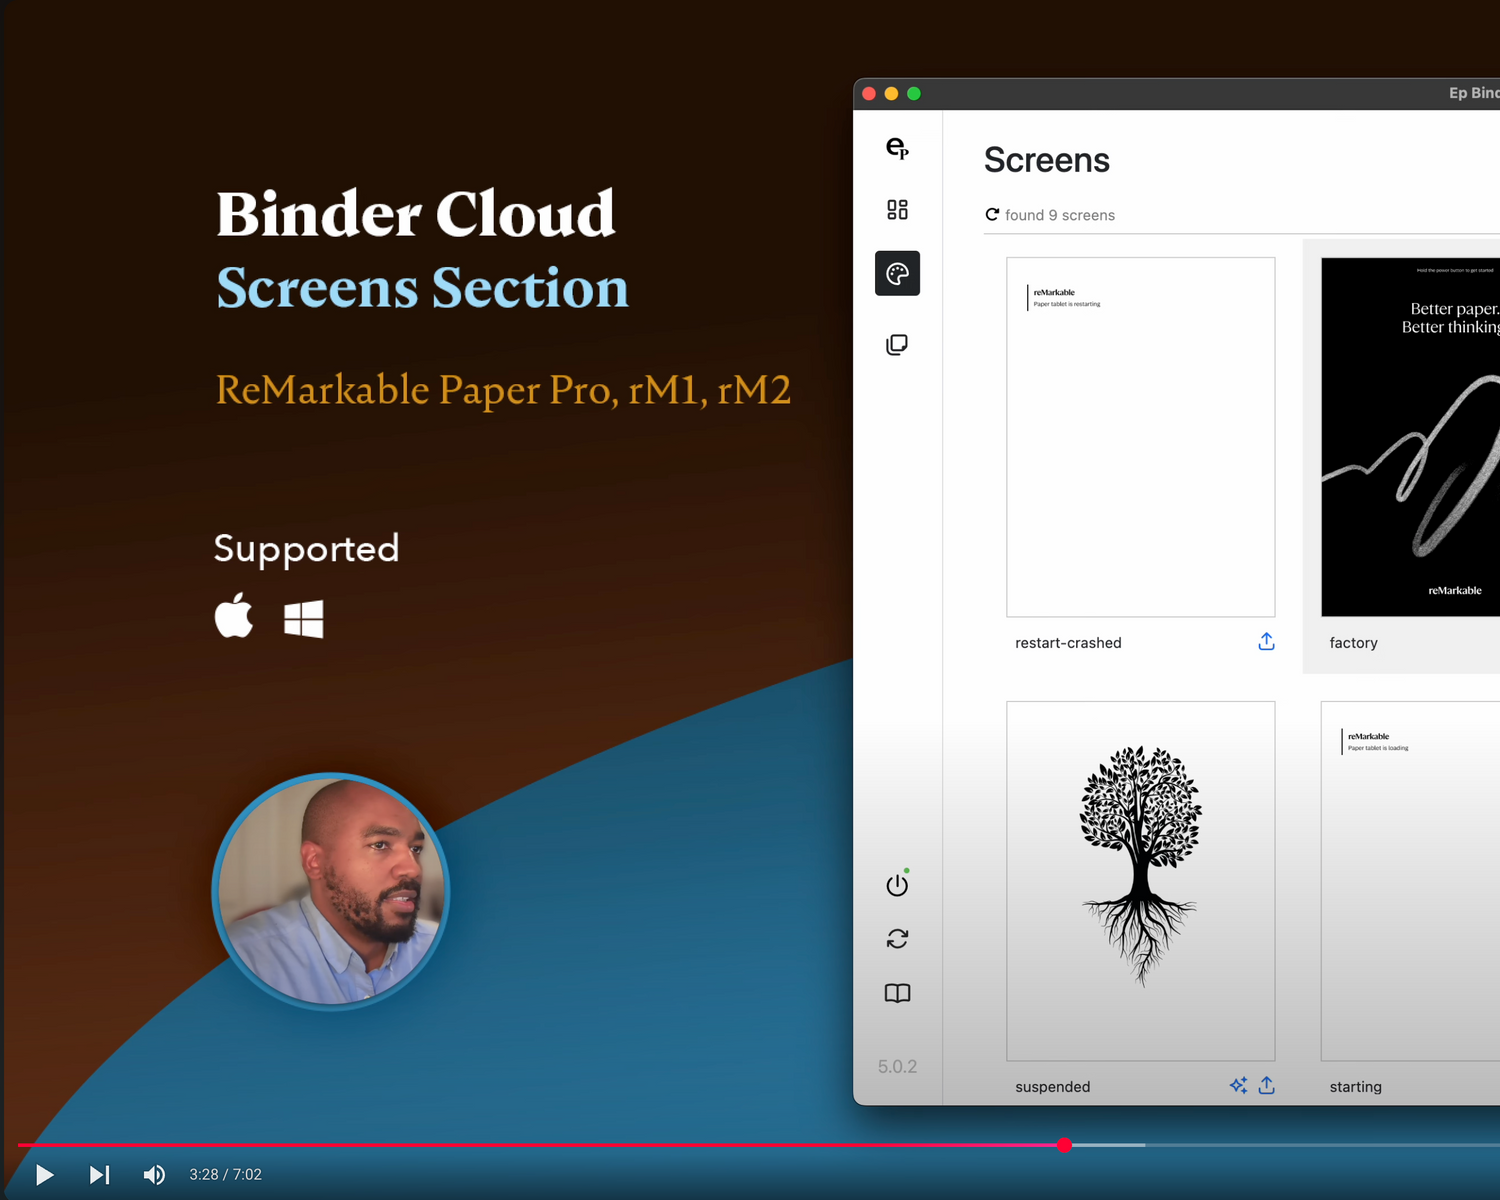Skip to next video
The width and height of the screenshot is (1500, 1200).
pyautogui.click(x=99, y=1174)
